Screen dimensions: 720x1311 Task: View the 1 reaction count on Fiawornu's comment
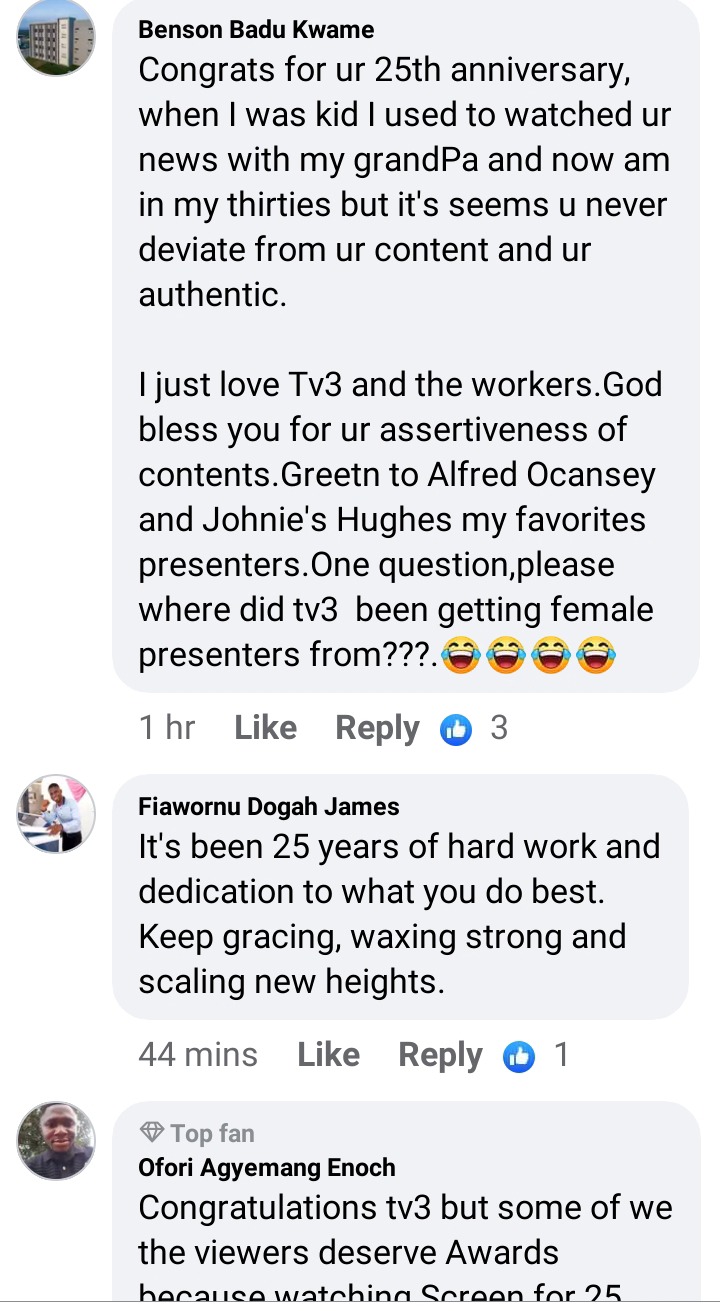coord(561,1055)
